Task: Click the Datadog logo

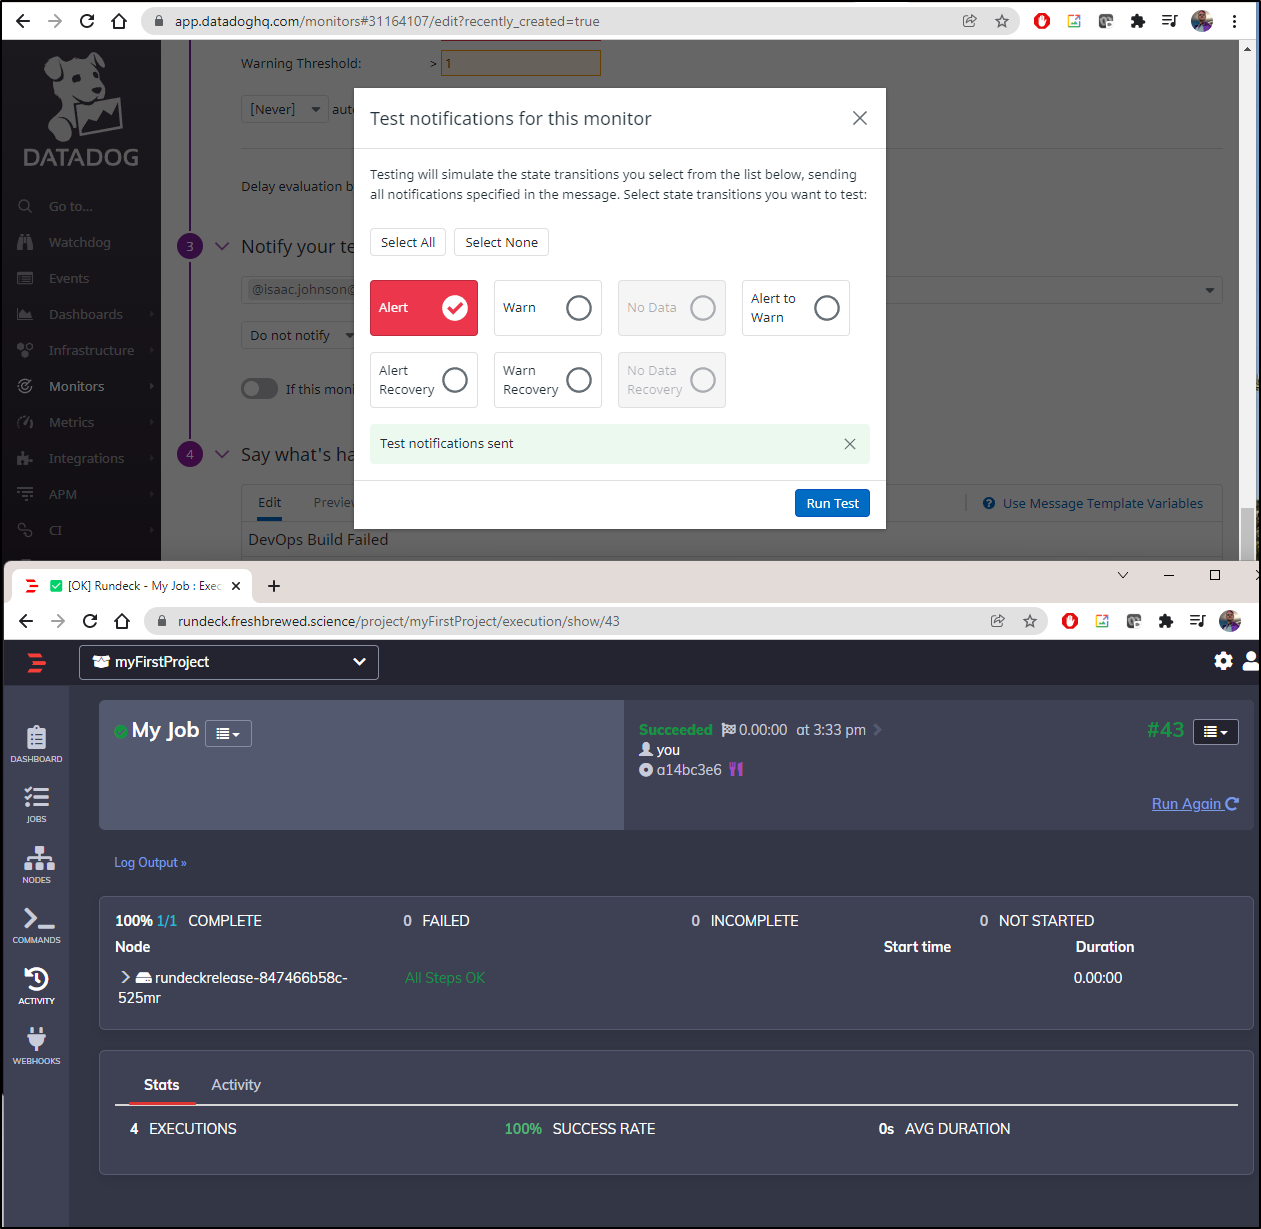Action: tap(81, 111)
